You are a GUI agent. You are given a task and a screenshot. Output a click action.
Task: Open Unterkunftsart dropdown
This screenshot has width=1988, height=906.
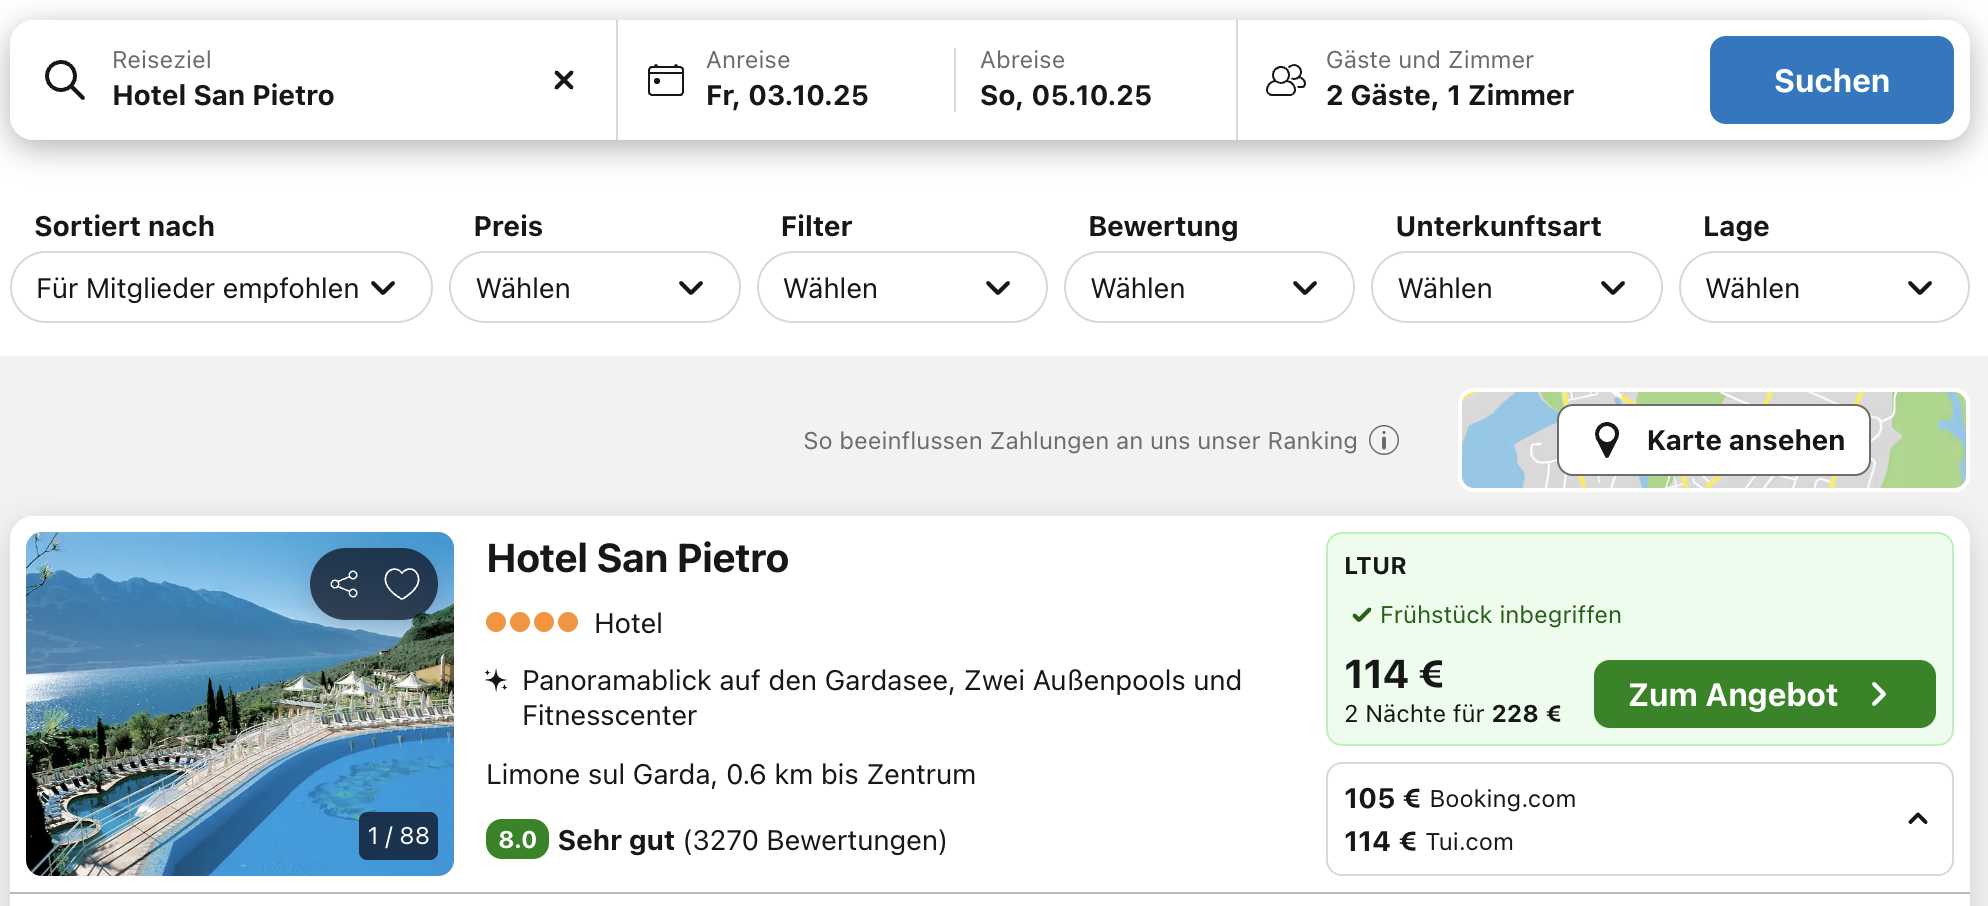pyautogui.click(x=1516, y=288)
